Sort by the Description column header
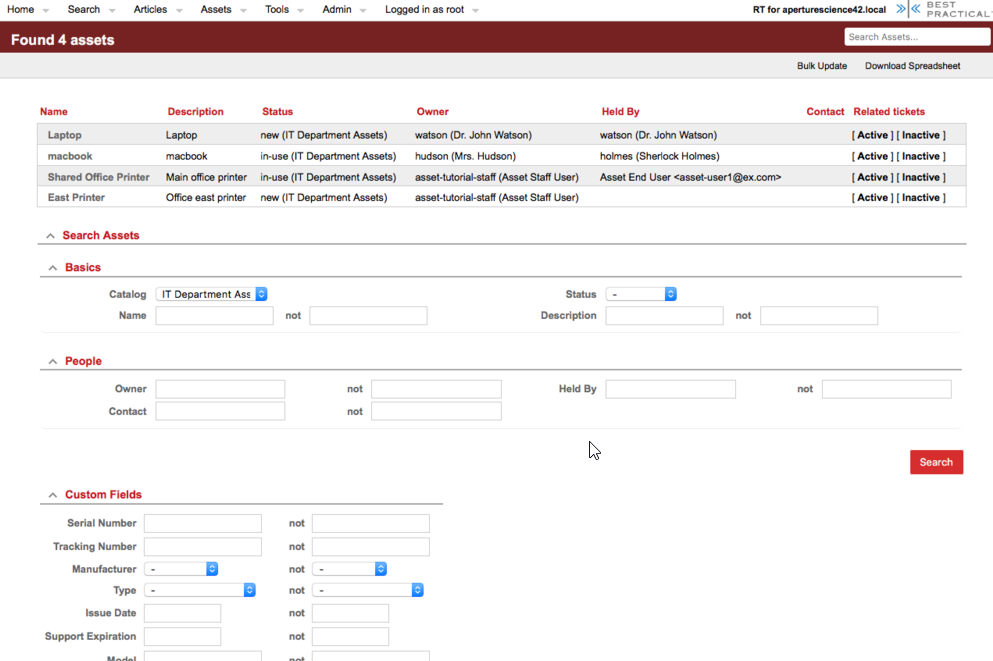This screenshot has width=993, height=661. point(195,111)
